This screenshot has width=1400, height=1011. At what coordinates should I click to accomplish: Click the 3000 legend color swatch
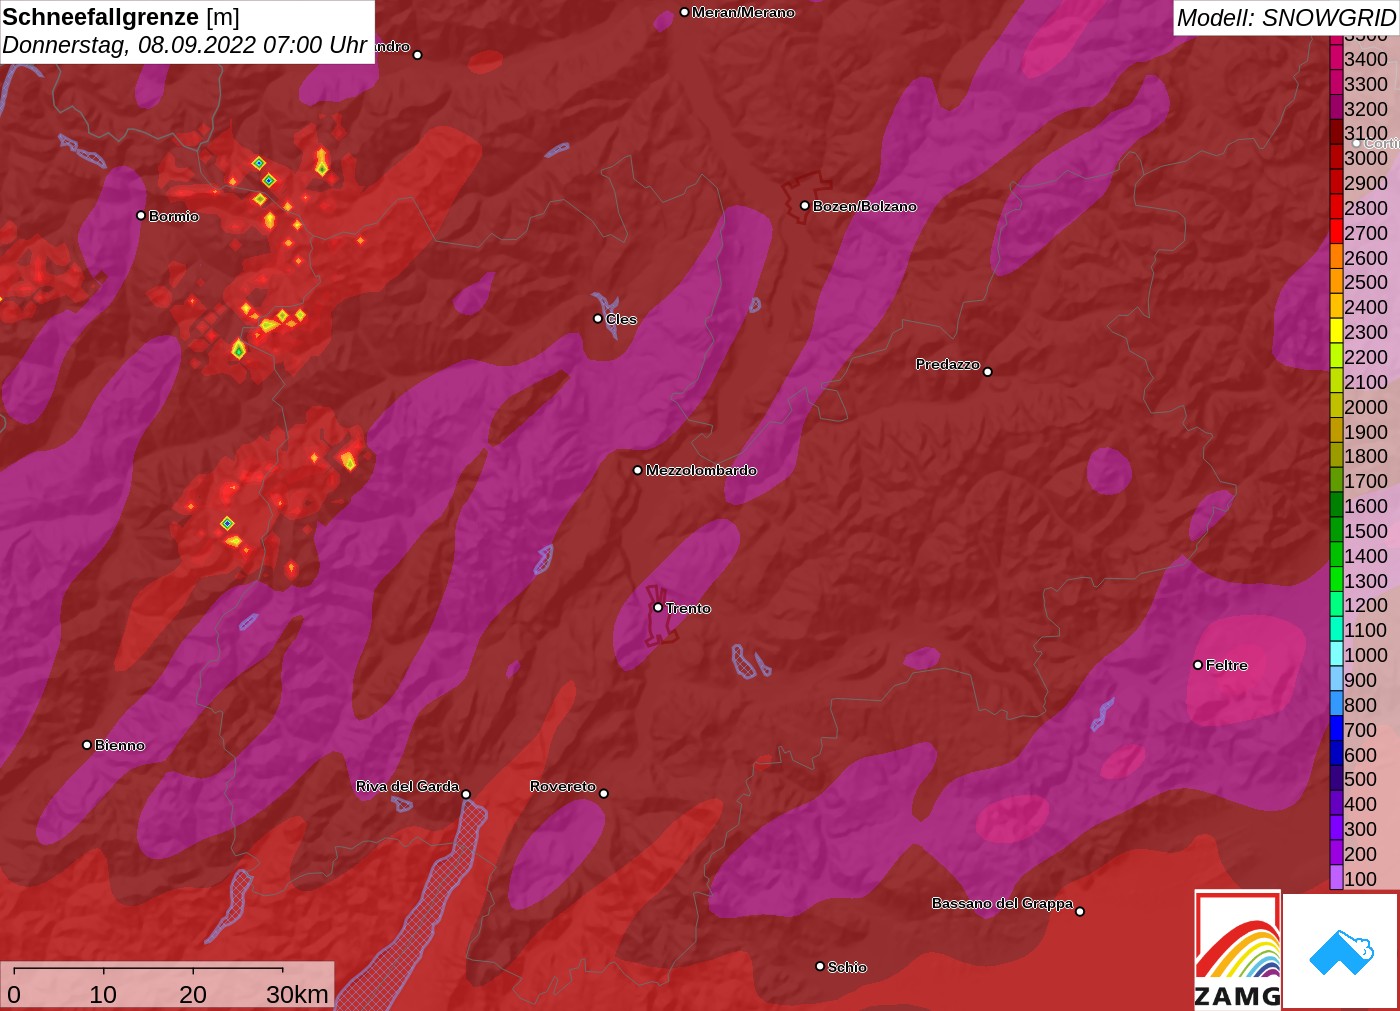click(1336, 158)
